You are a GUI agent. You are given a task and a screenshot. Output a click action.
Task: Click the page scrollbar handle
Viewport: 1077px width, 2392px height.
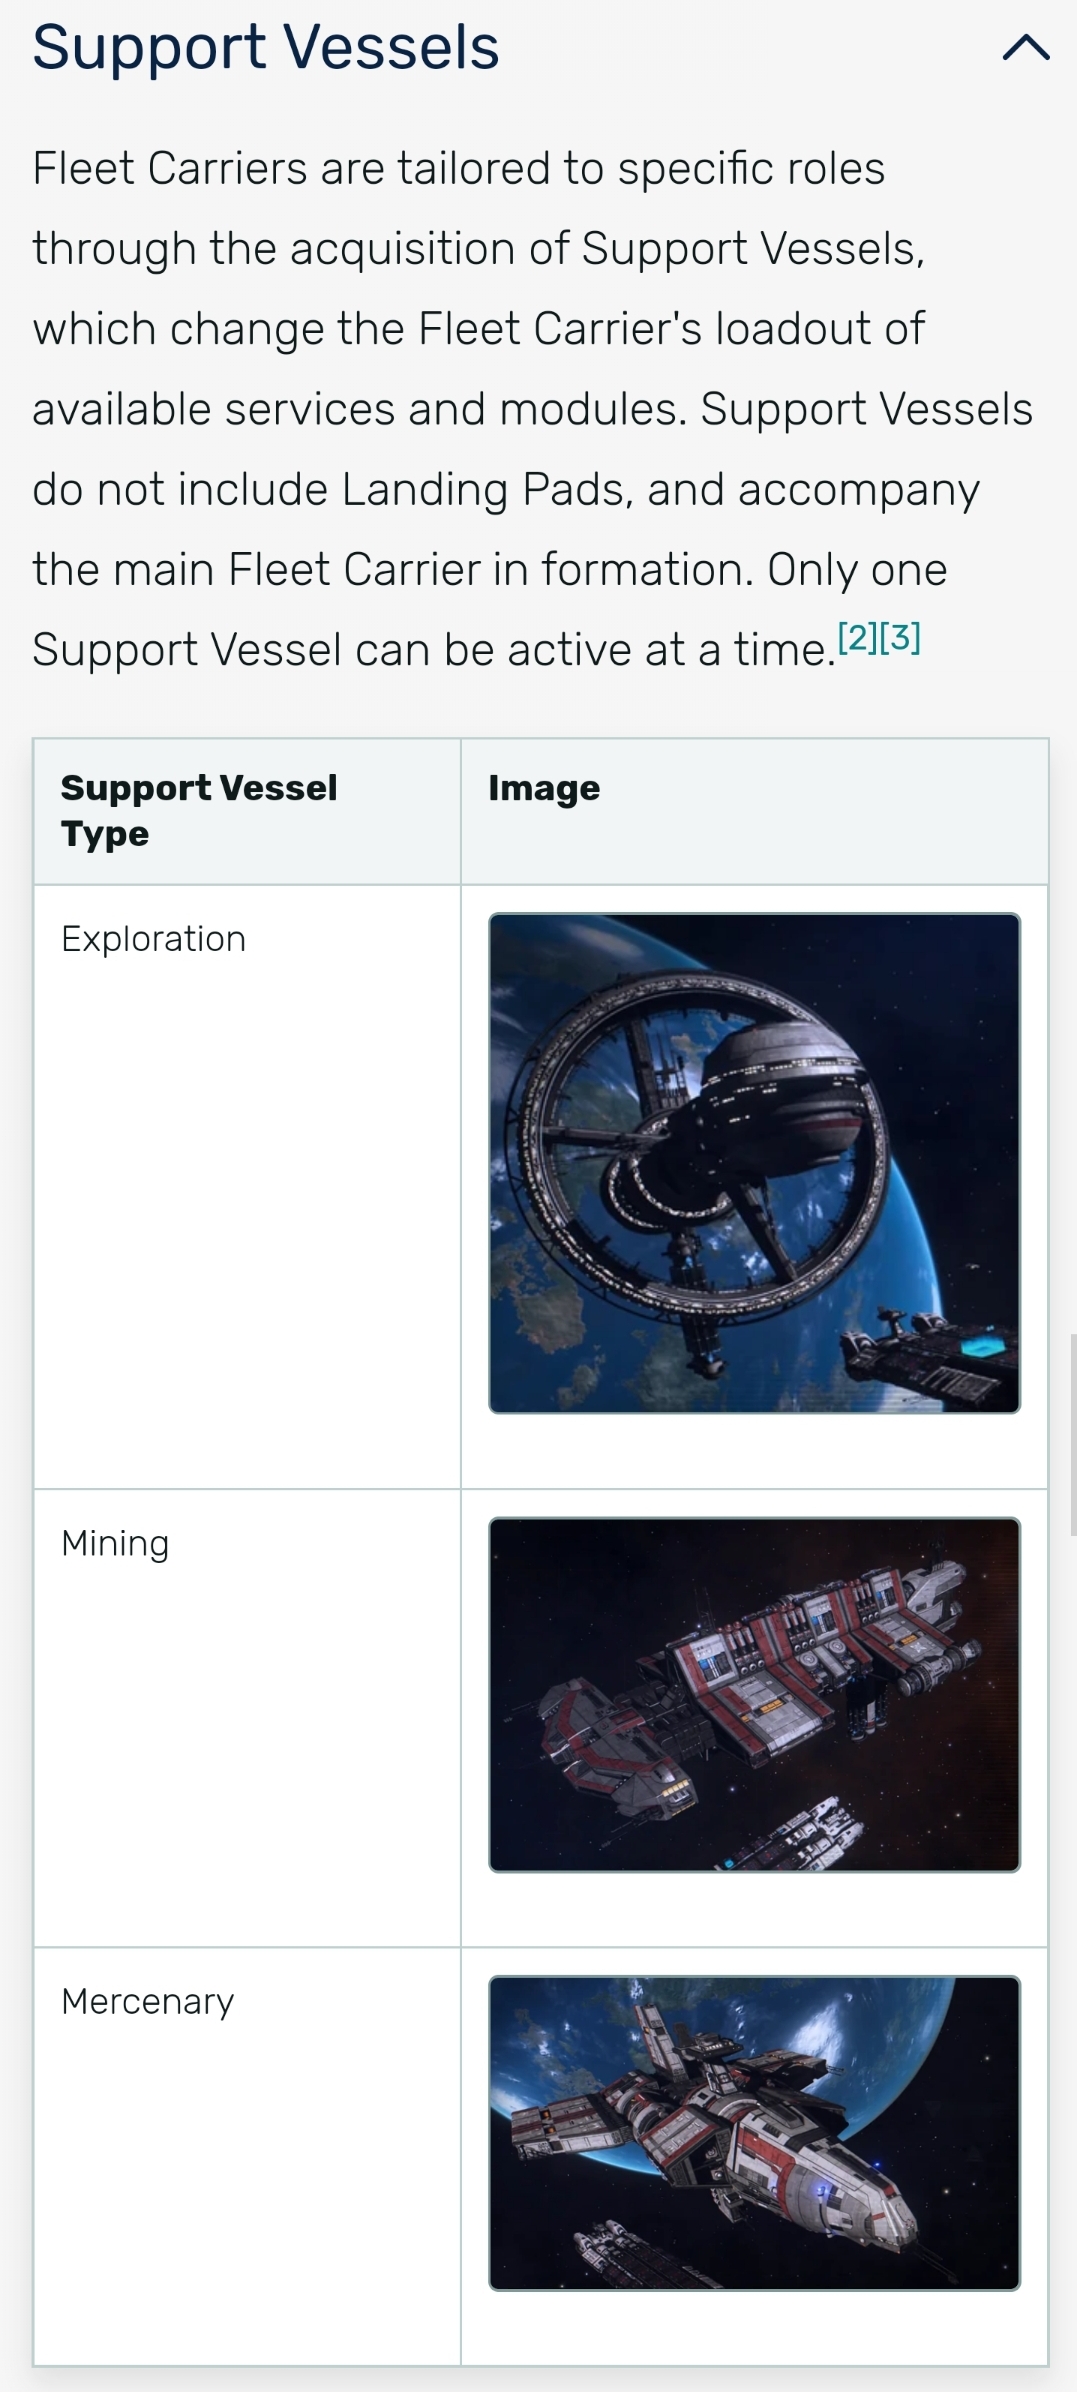pyautogui.click(x=1073, y=1433)
